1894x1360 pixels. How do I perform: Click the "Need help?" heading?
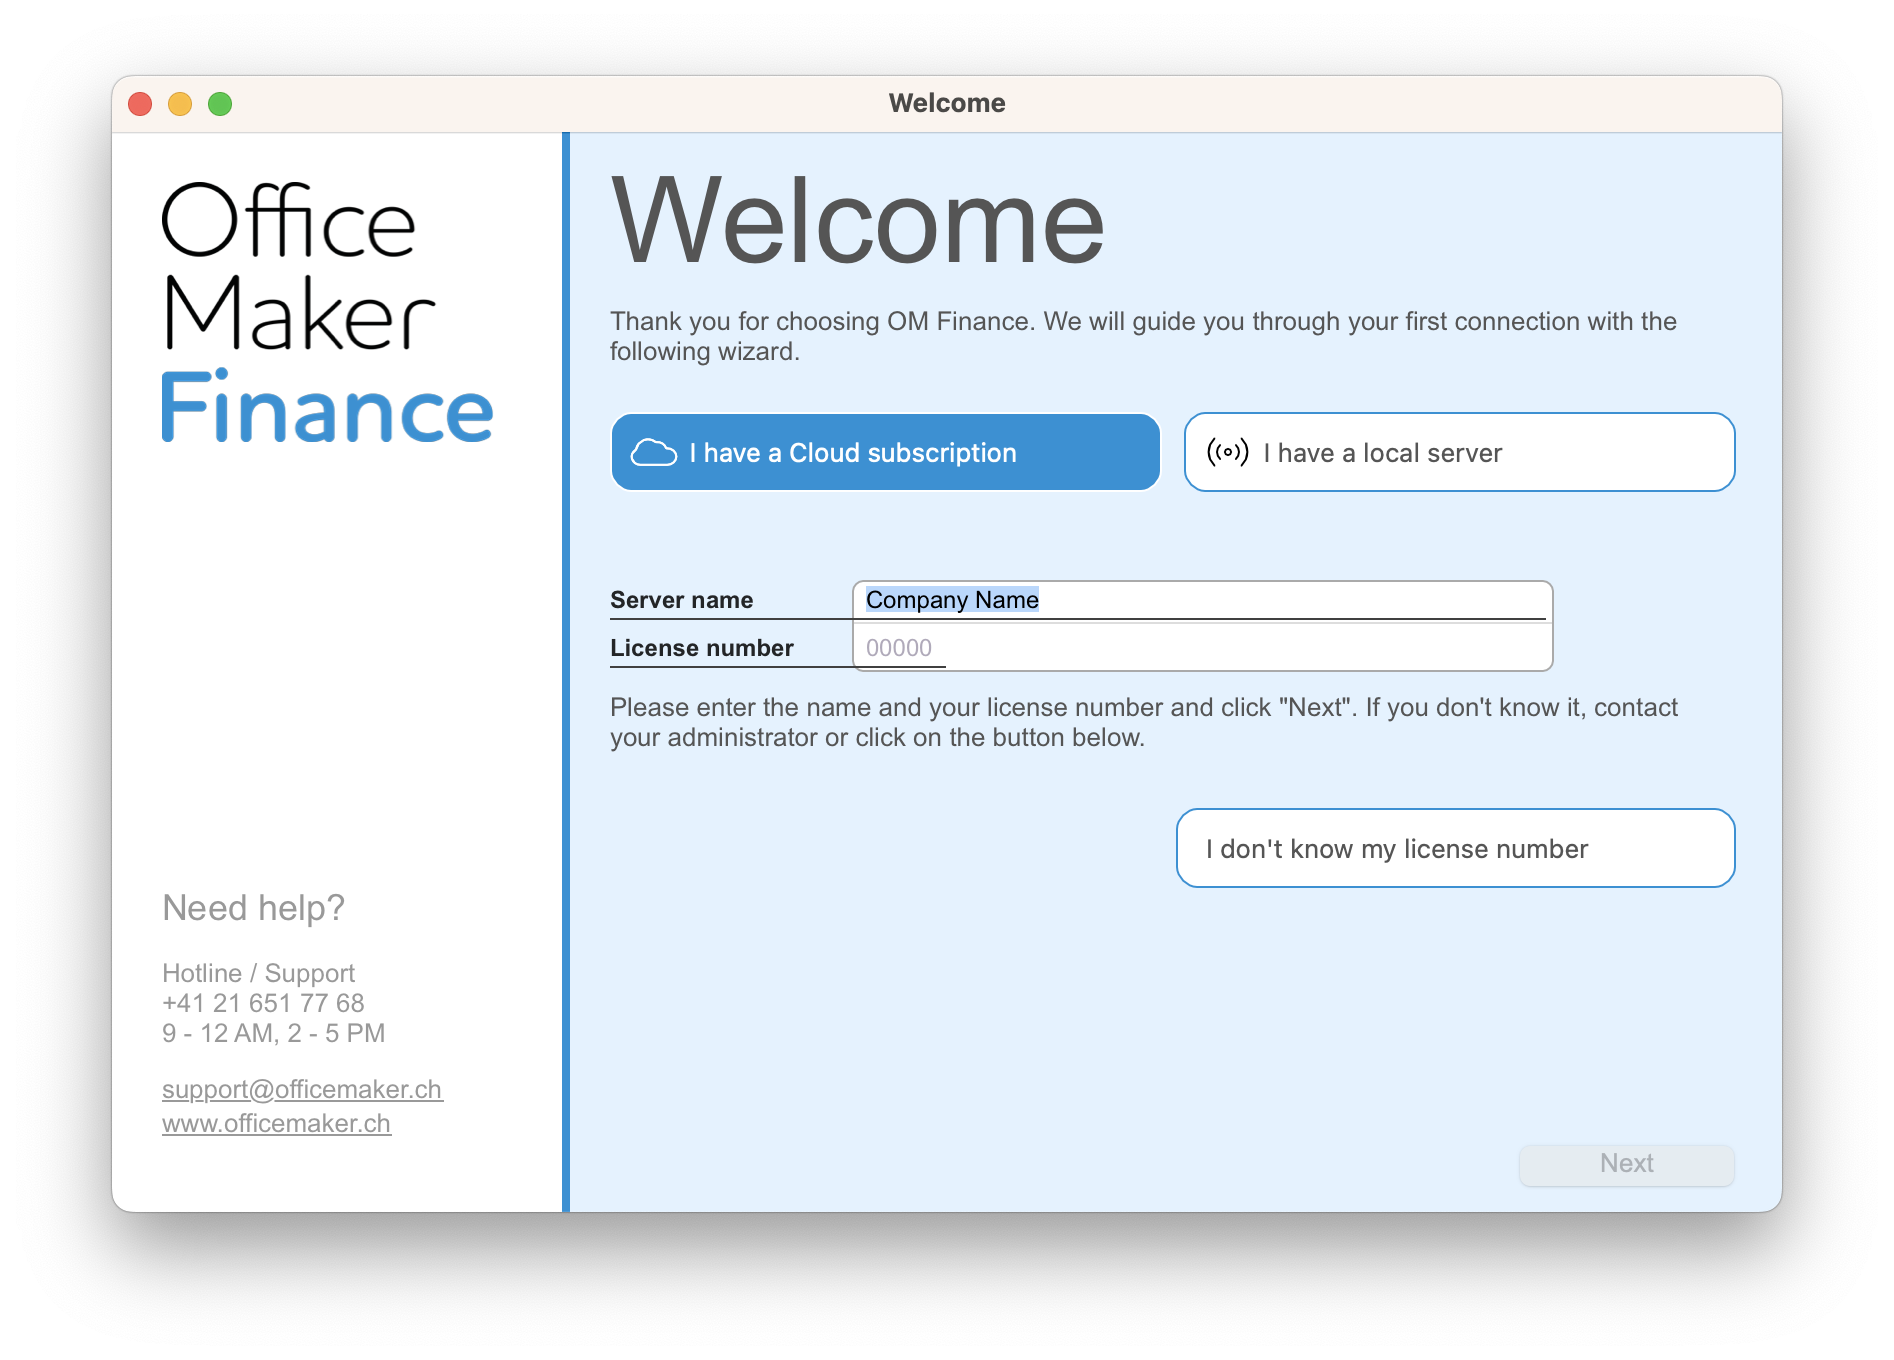(253, 908)
